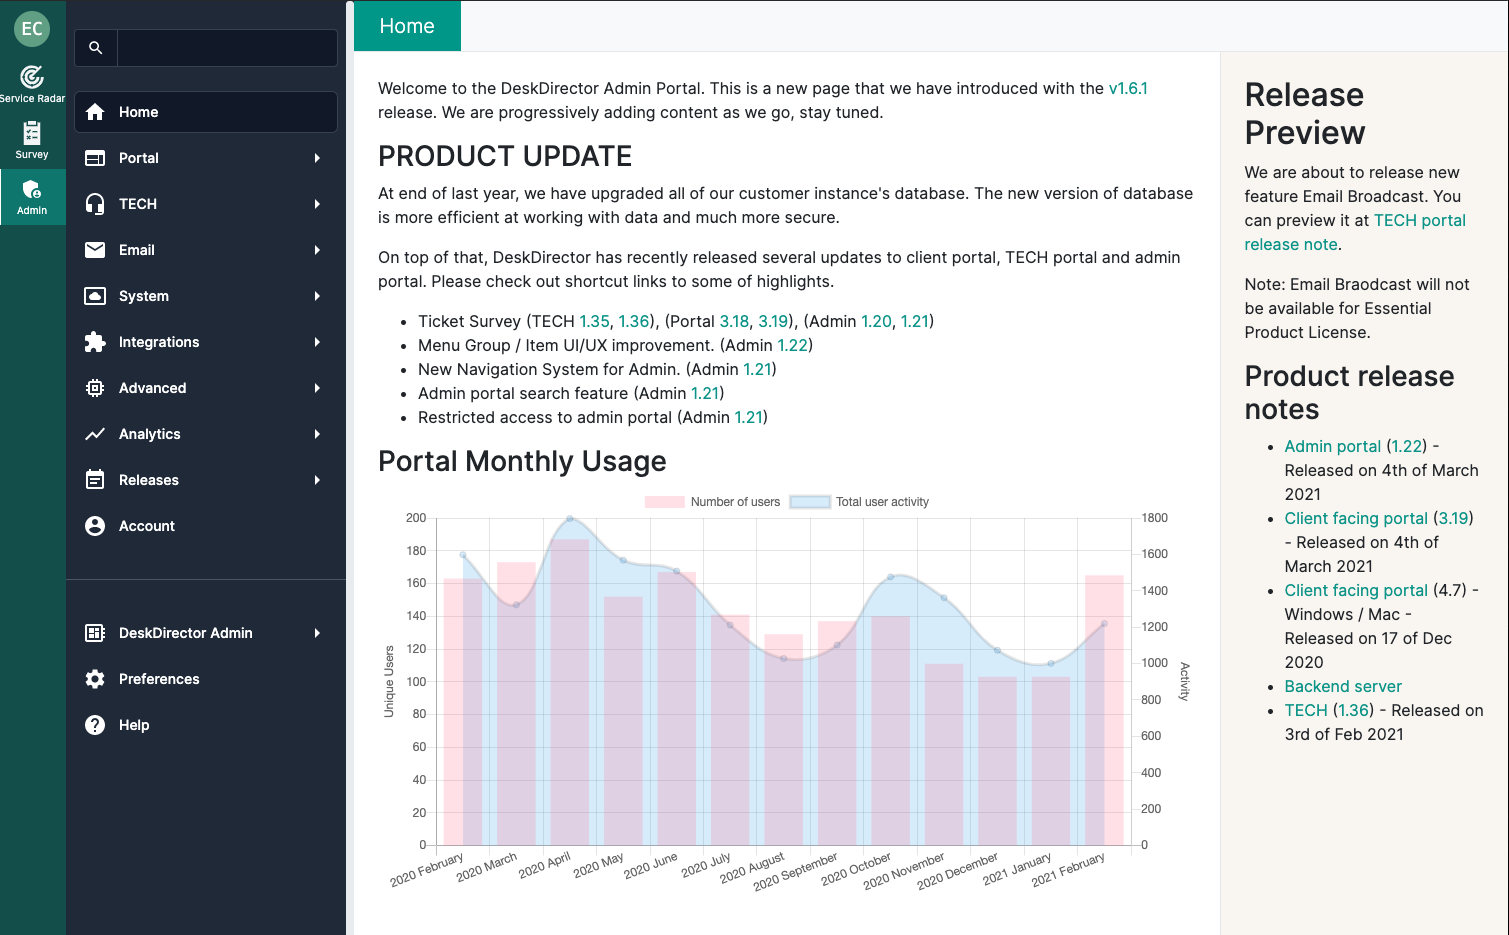Open the v1.6.1 release link
Screen dimensions: 1509x935
pos(1128,88)
